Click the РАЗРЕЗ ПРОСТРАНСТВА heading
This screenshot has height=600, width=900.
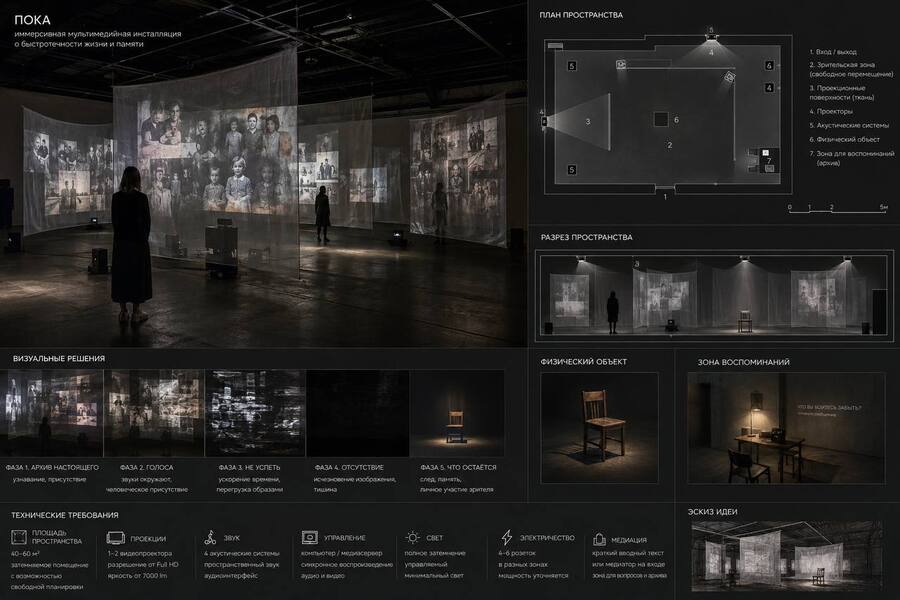coord(586,237)
